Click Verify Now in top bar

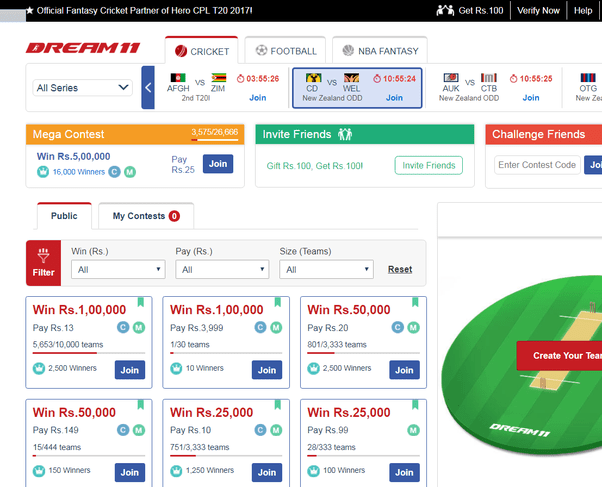538,10
